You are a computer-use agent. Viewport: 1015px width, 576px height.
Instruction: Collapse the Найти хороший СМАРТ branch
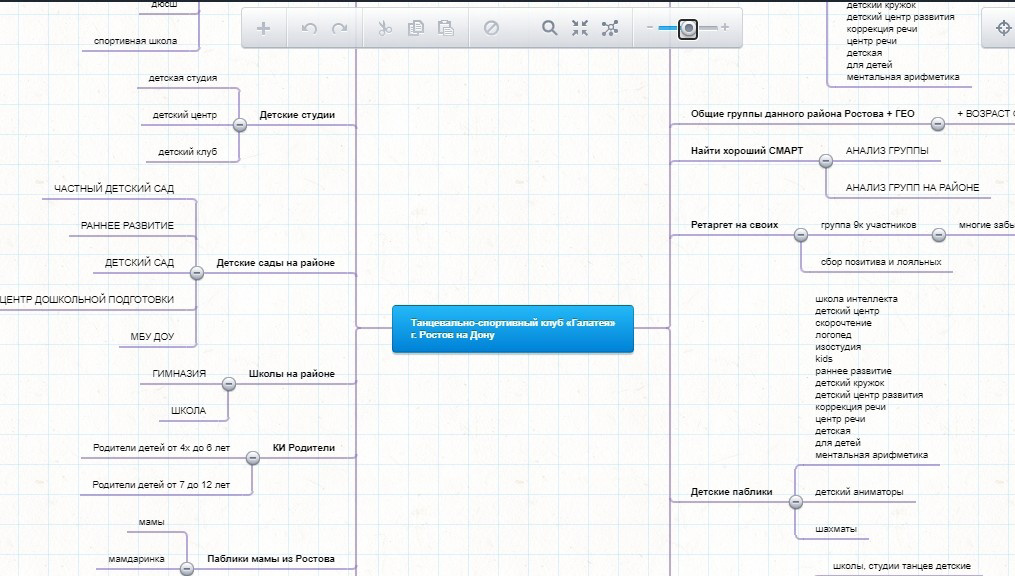[825, 161]
